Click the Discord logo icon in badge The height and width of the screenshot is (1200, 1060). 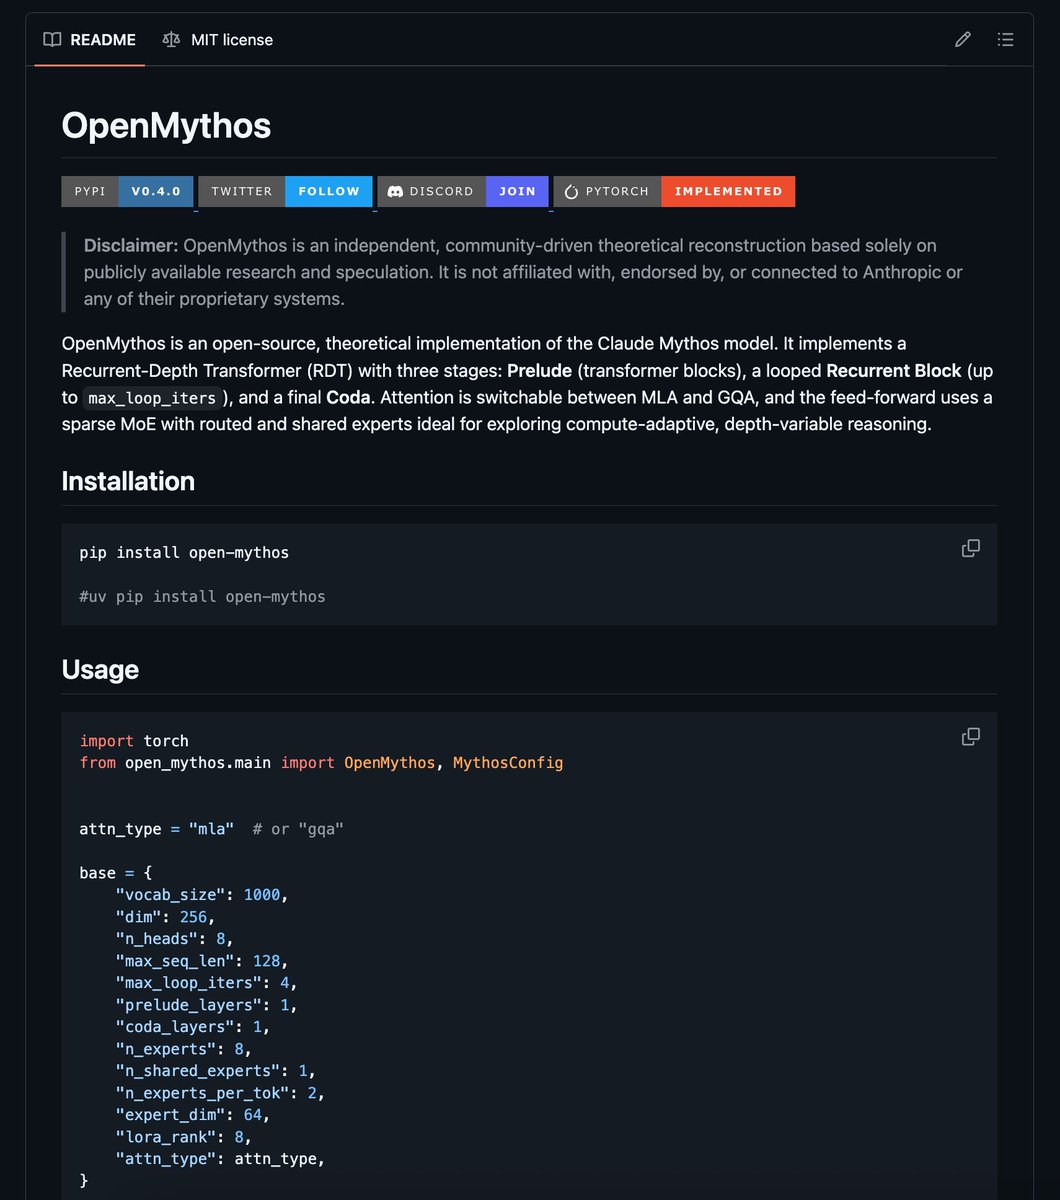(x=395, y=191)
